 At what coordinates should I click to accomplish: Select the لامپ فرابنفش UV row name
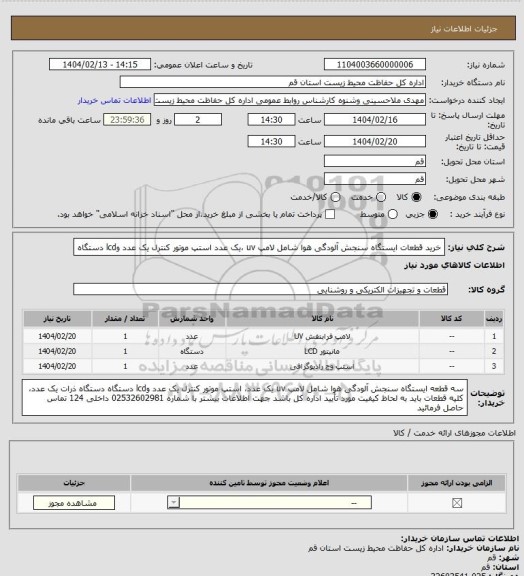[322, 336]
